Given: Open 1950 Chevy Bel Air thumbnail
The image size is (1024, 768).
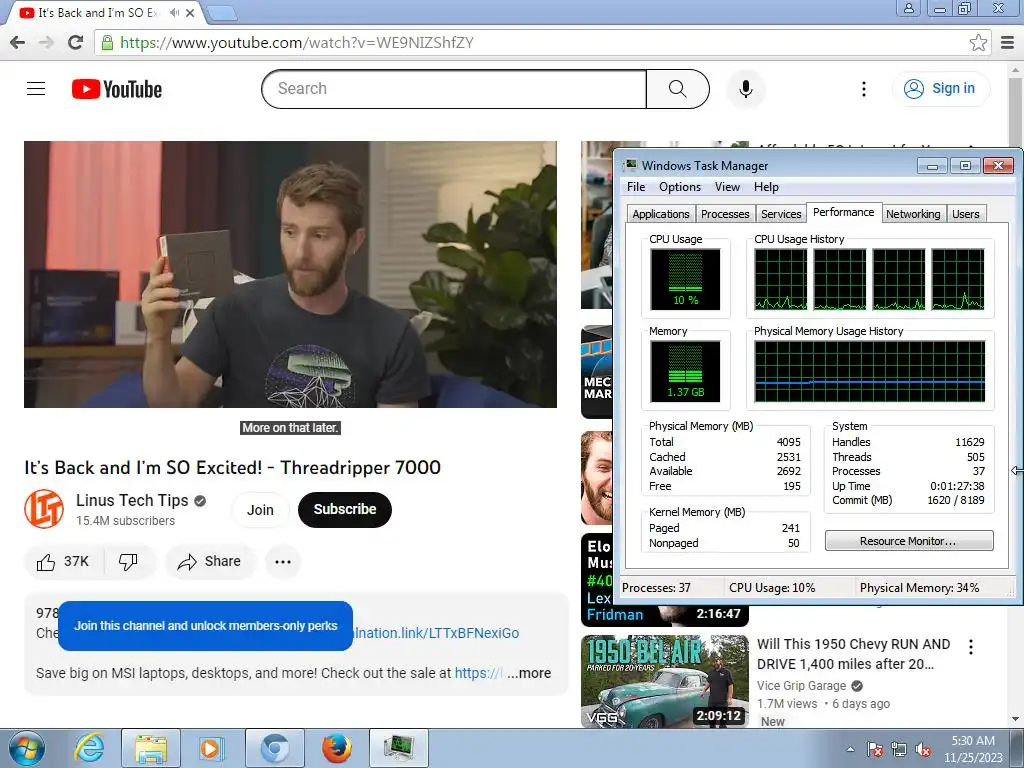Looking at the screenshot, I should click(x=665, y=681).
